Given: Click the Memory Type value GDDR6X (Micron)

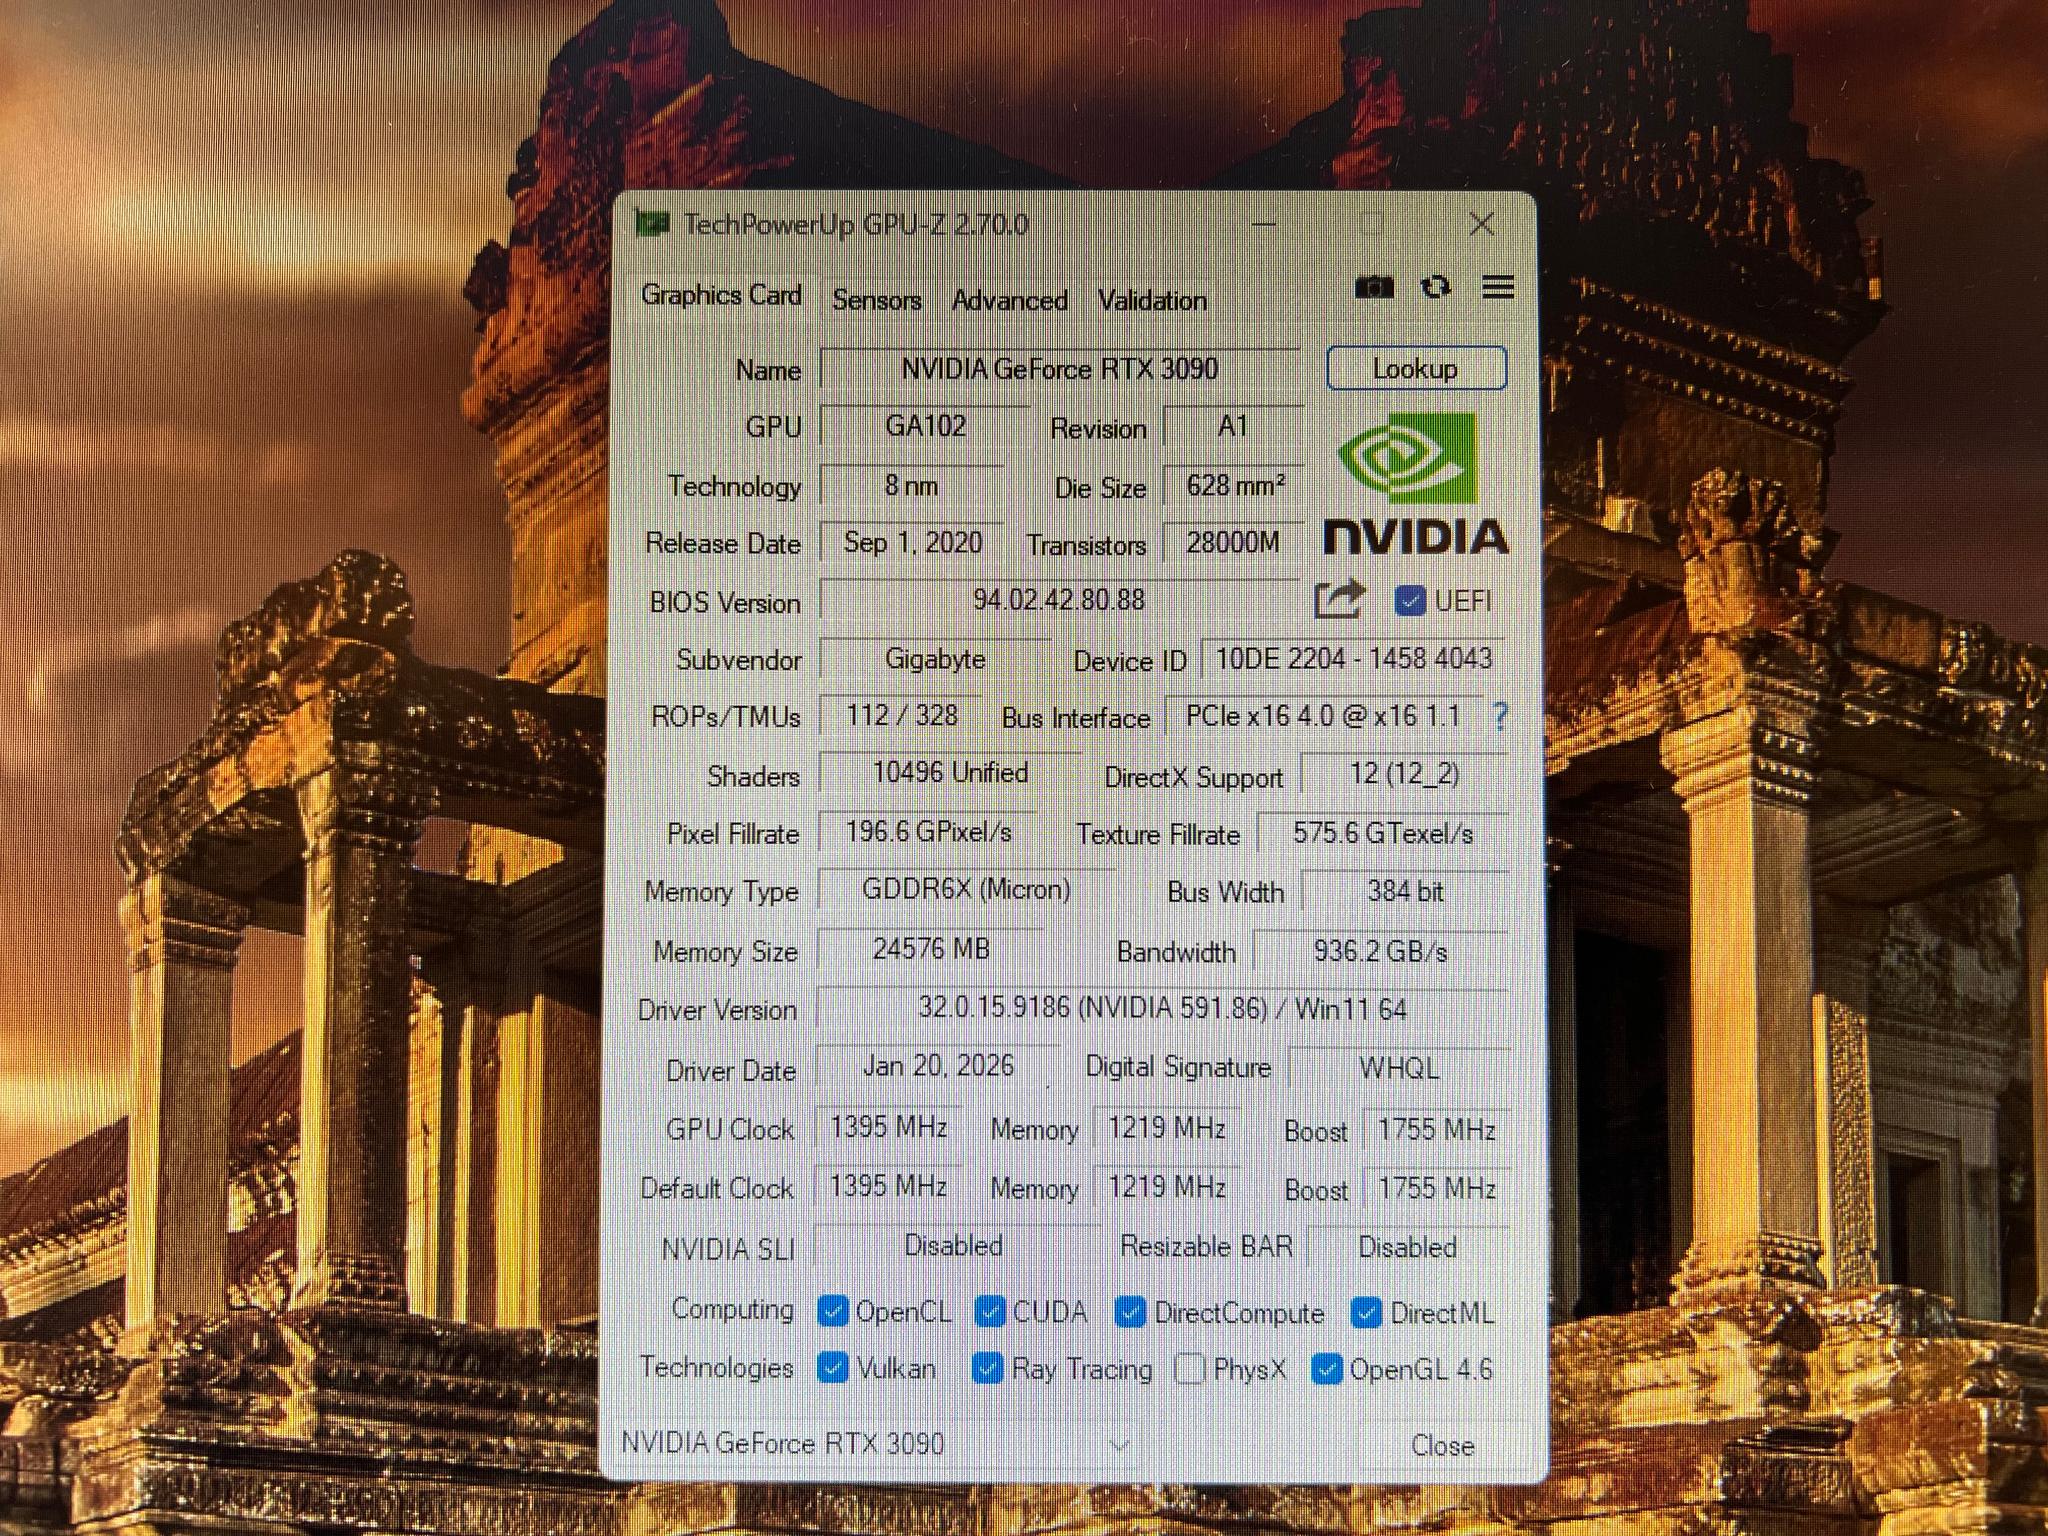Looking at the screenshot, I should coord(967,890).
